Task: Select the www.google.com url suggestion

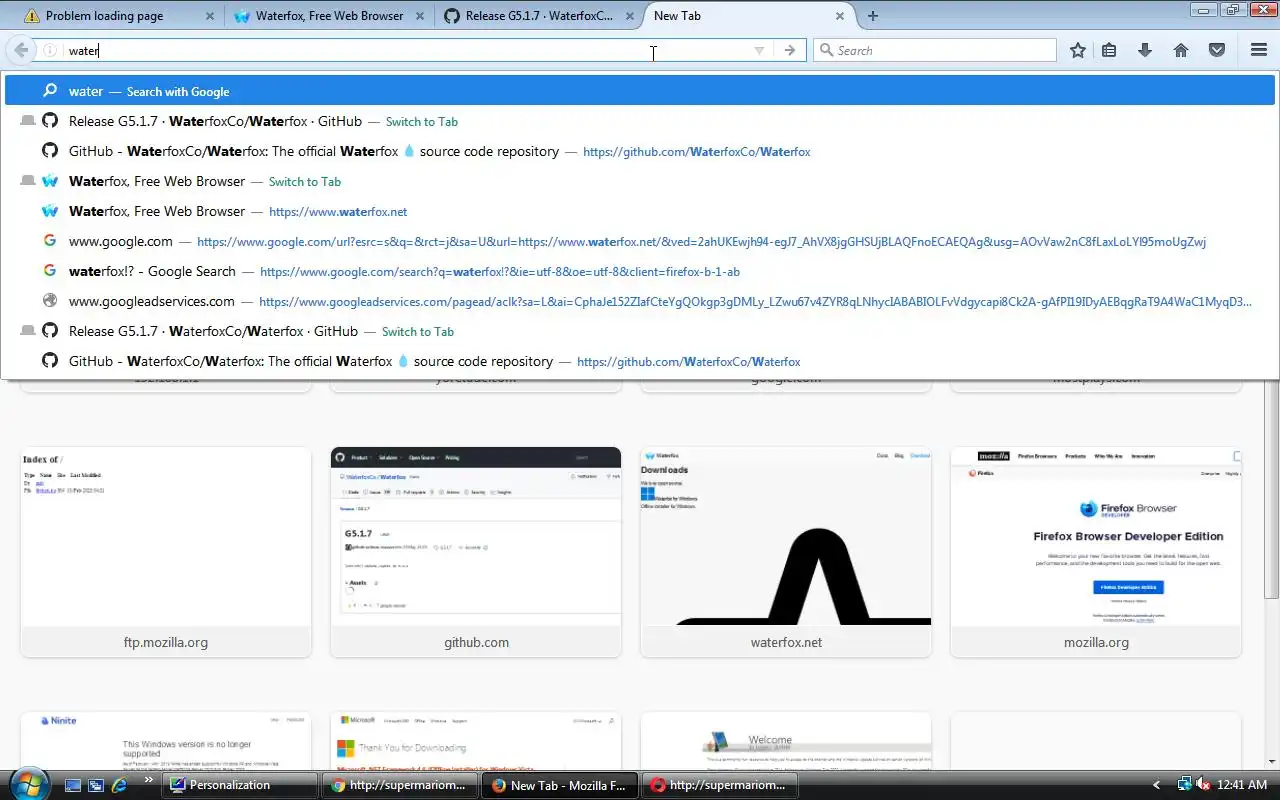Action: [x=640, y=241]
